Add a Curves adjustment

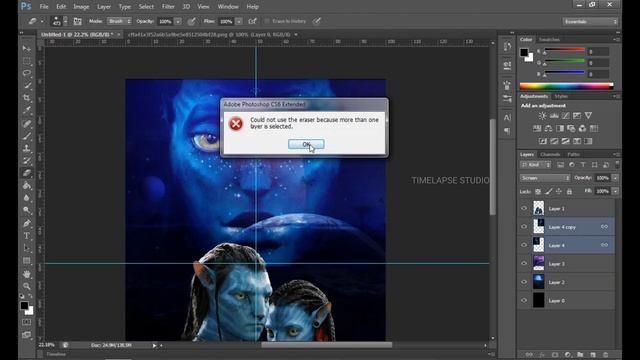[565, 116]
